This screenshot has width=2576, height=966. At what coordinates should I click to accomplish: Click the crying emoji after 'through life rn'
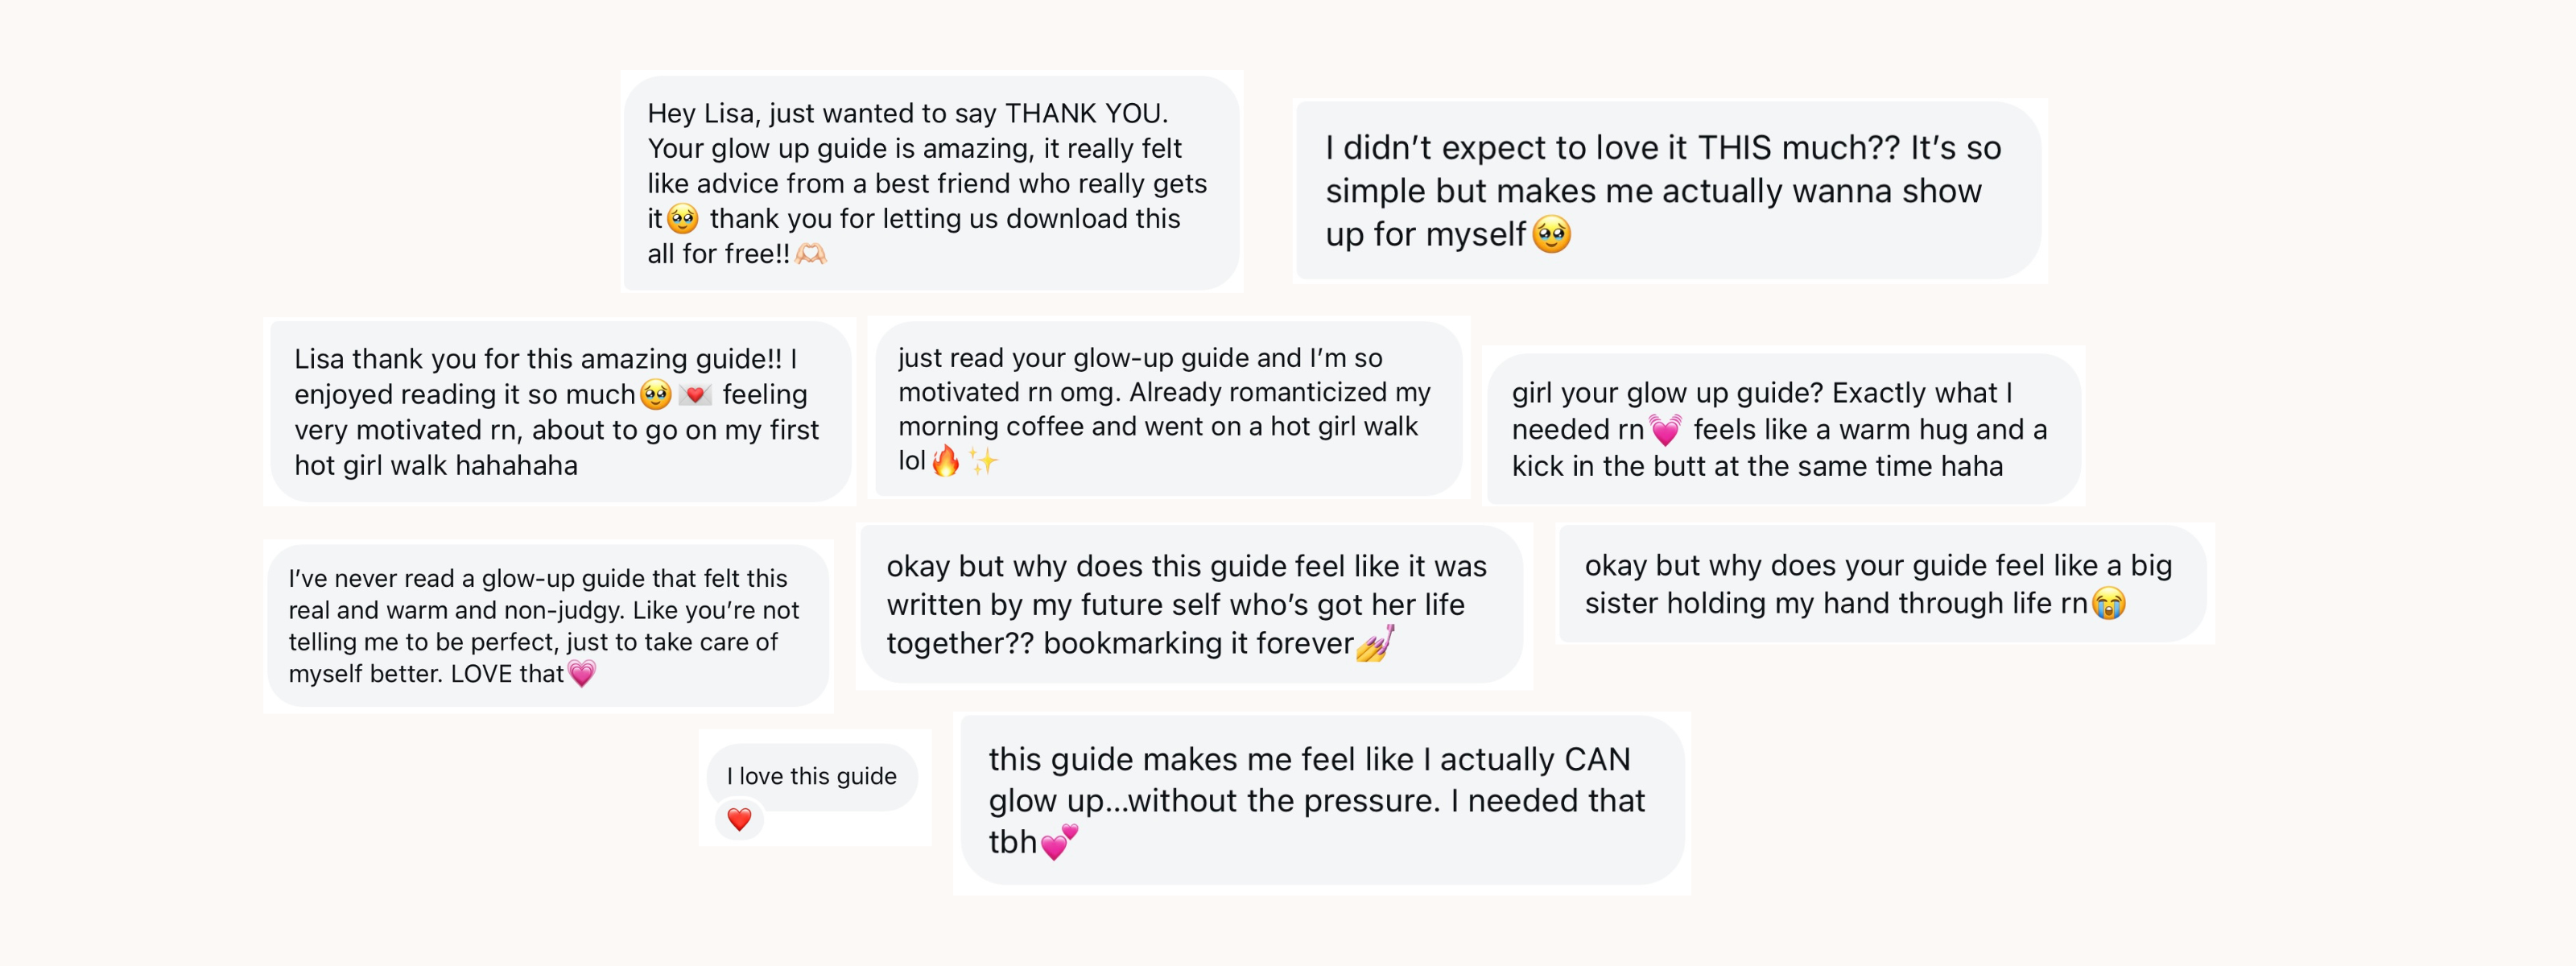[2108, 603]
